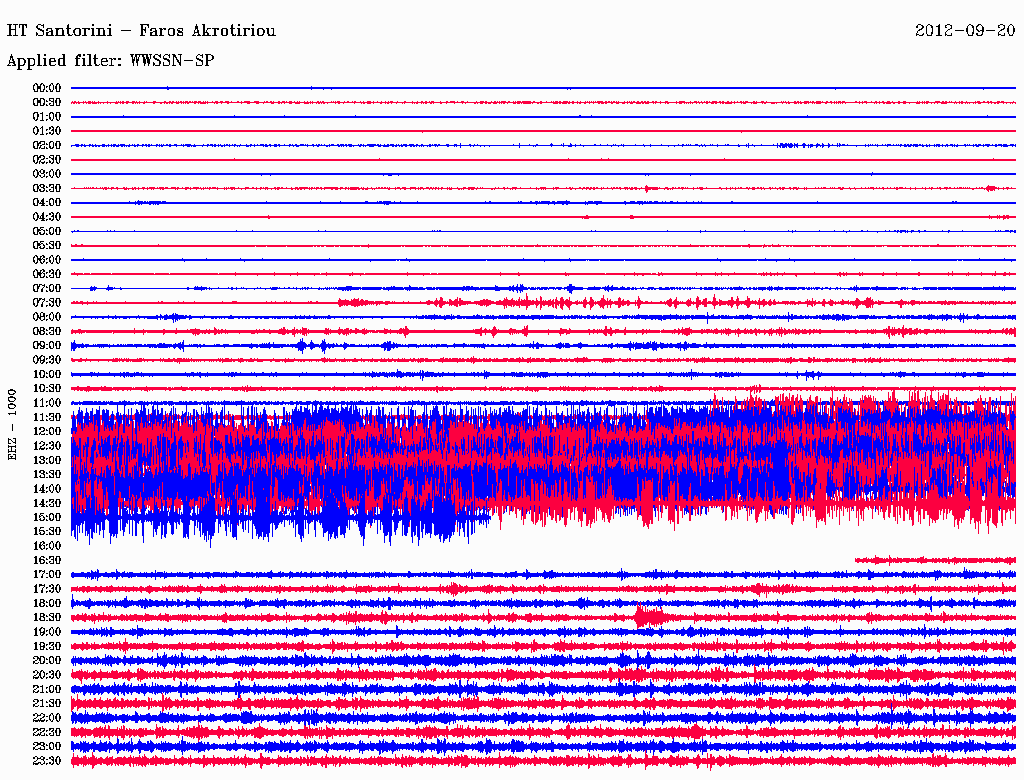The height and width of the screenshot is (780, 1024).
Task: Select the 18:00 time label
Action: click(x=47, y=604)
